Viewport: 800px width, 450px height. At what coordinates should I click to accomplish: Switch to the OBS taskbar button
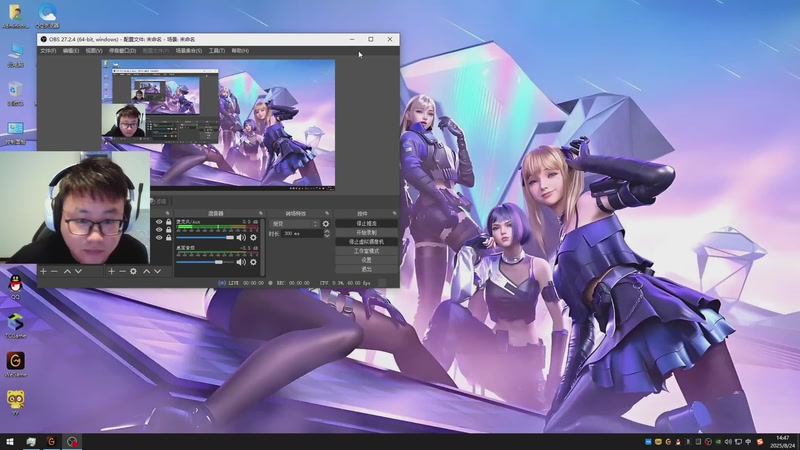click(72, 442)
